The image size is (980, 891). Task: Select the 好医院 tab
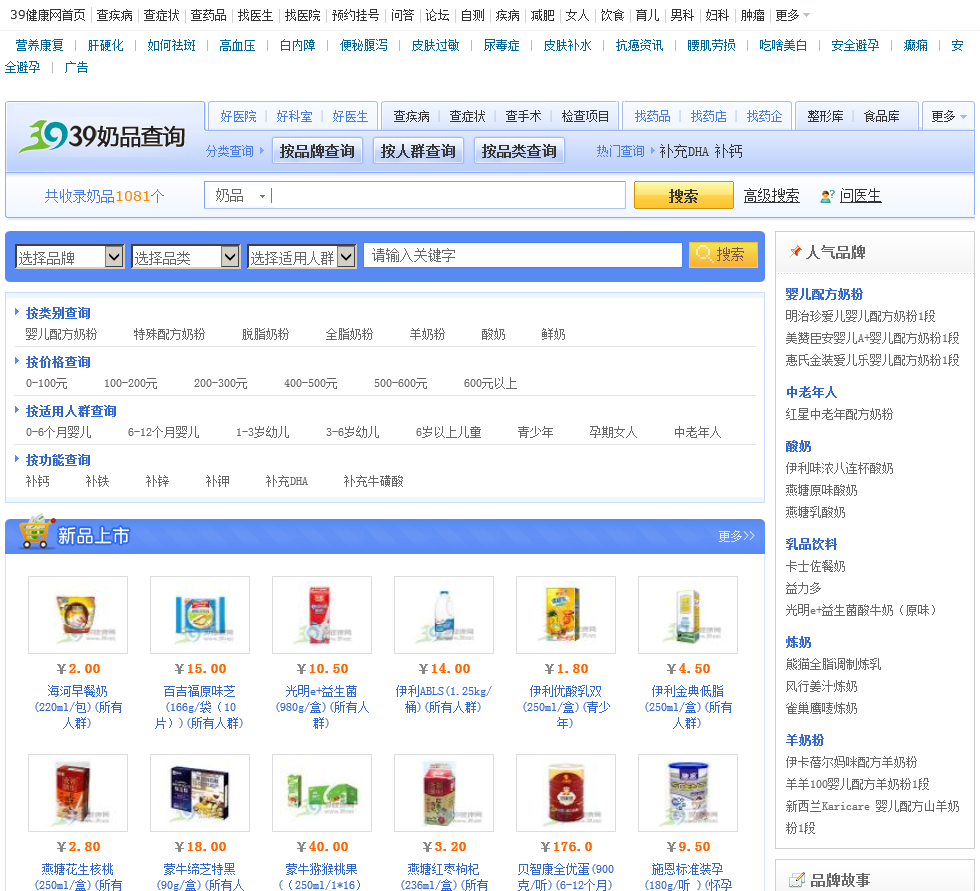tap(238, 116)
